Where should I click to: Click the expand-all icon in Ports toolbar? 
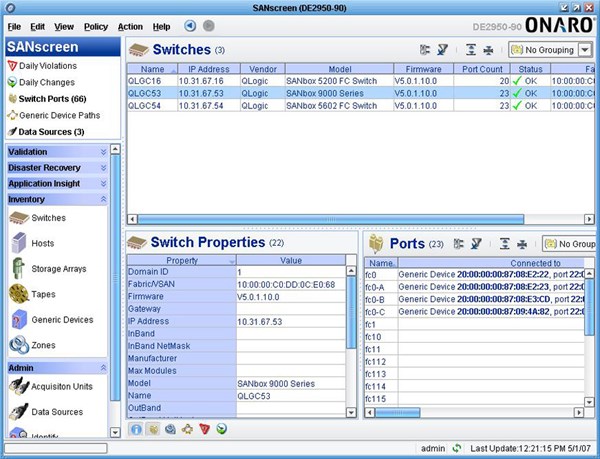[x=504, y=244]
